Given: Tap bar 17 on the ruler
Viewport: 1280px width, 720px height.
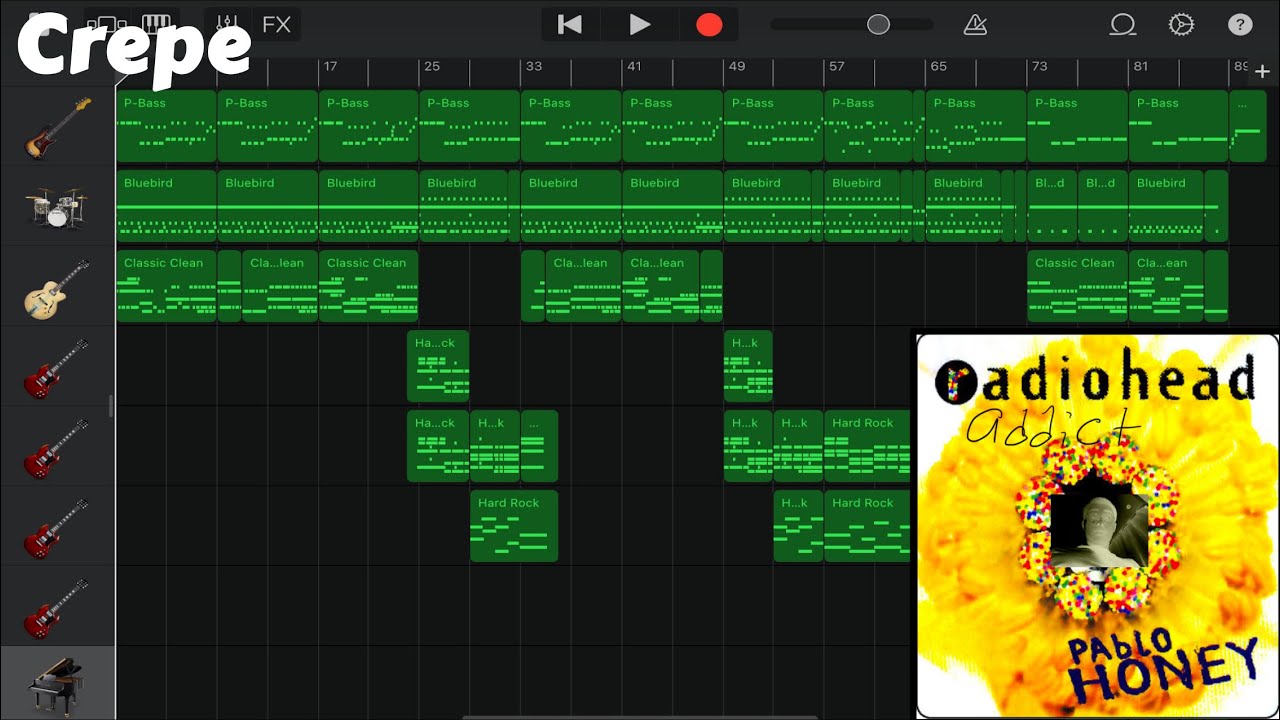Looking at the screenshot, I should click(331, 67).
